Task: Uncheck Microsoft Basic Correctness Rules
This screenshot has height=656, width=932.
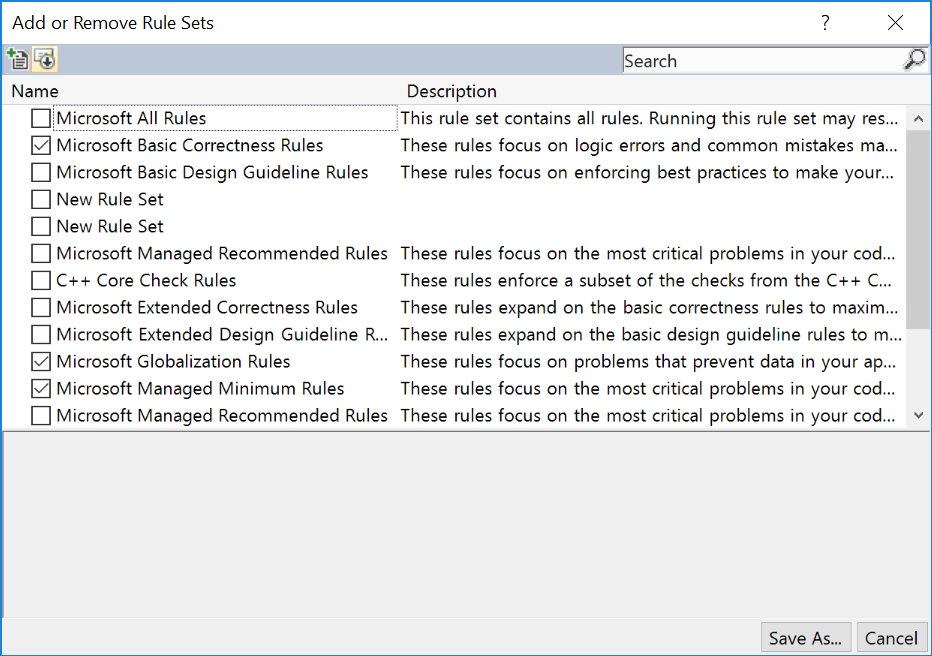Action: tap(41, 146)
